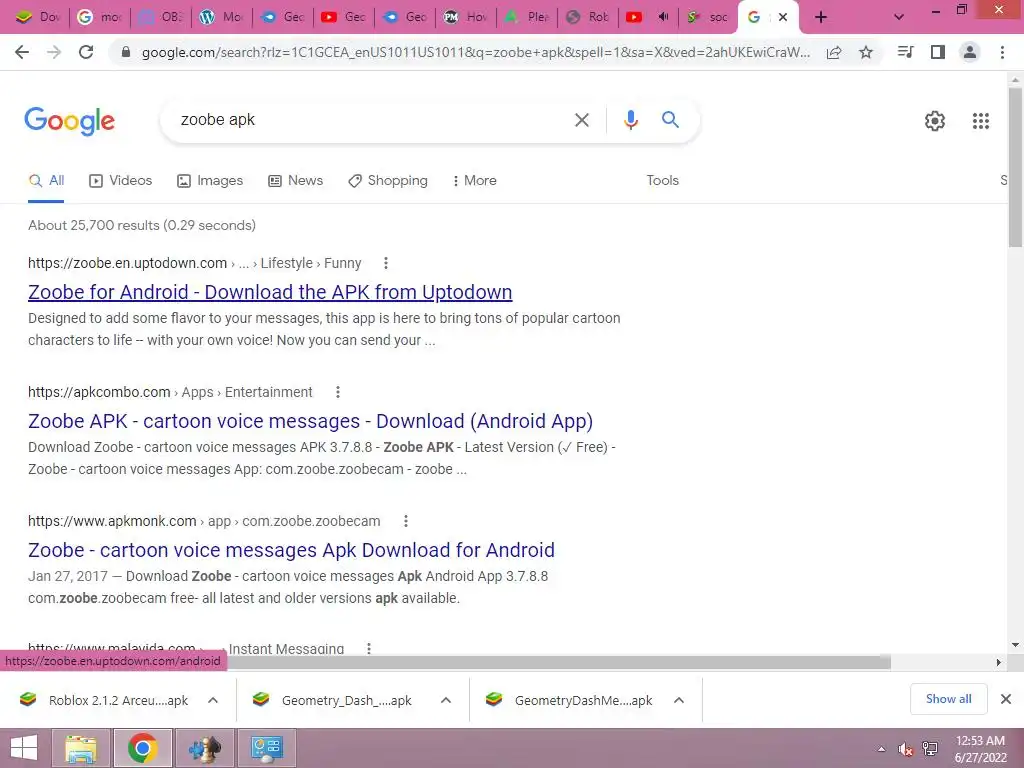Click the vertical page scrollbar
The image size is (1024, 768).
(1016, 167)
